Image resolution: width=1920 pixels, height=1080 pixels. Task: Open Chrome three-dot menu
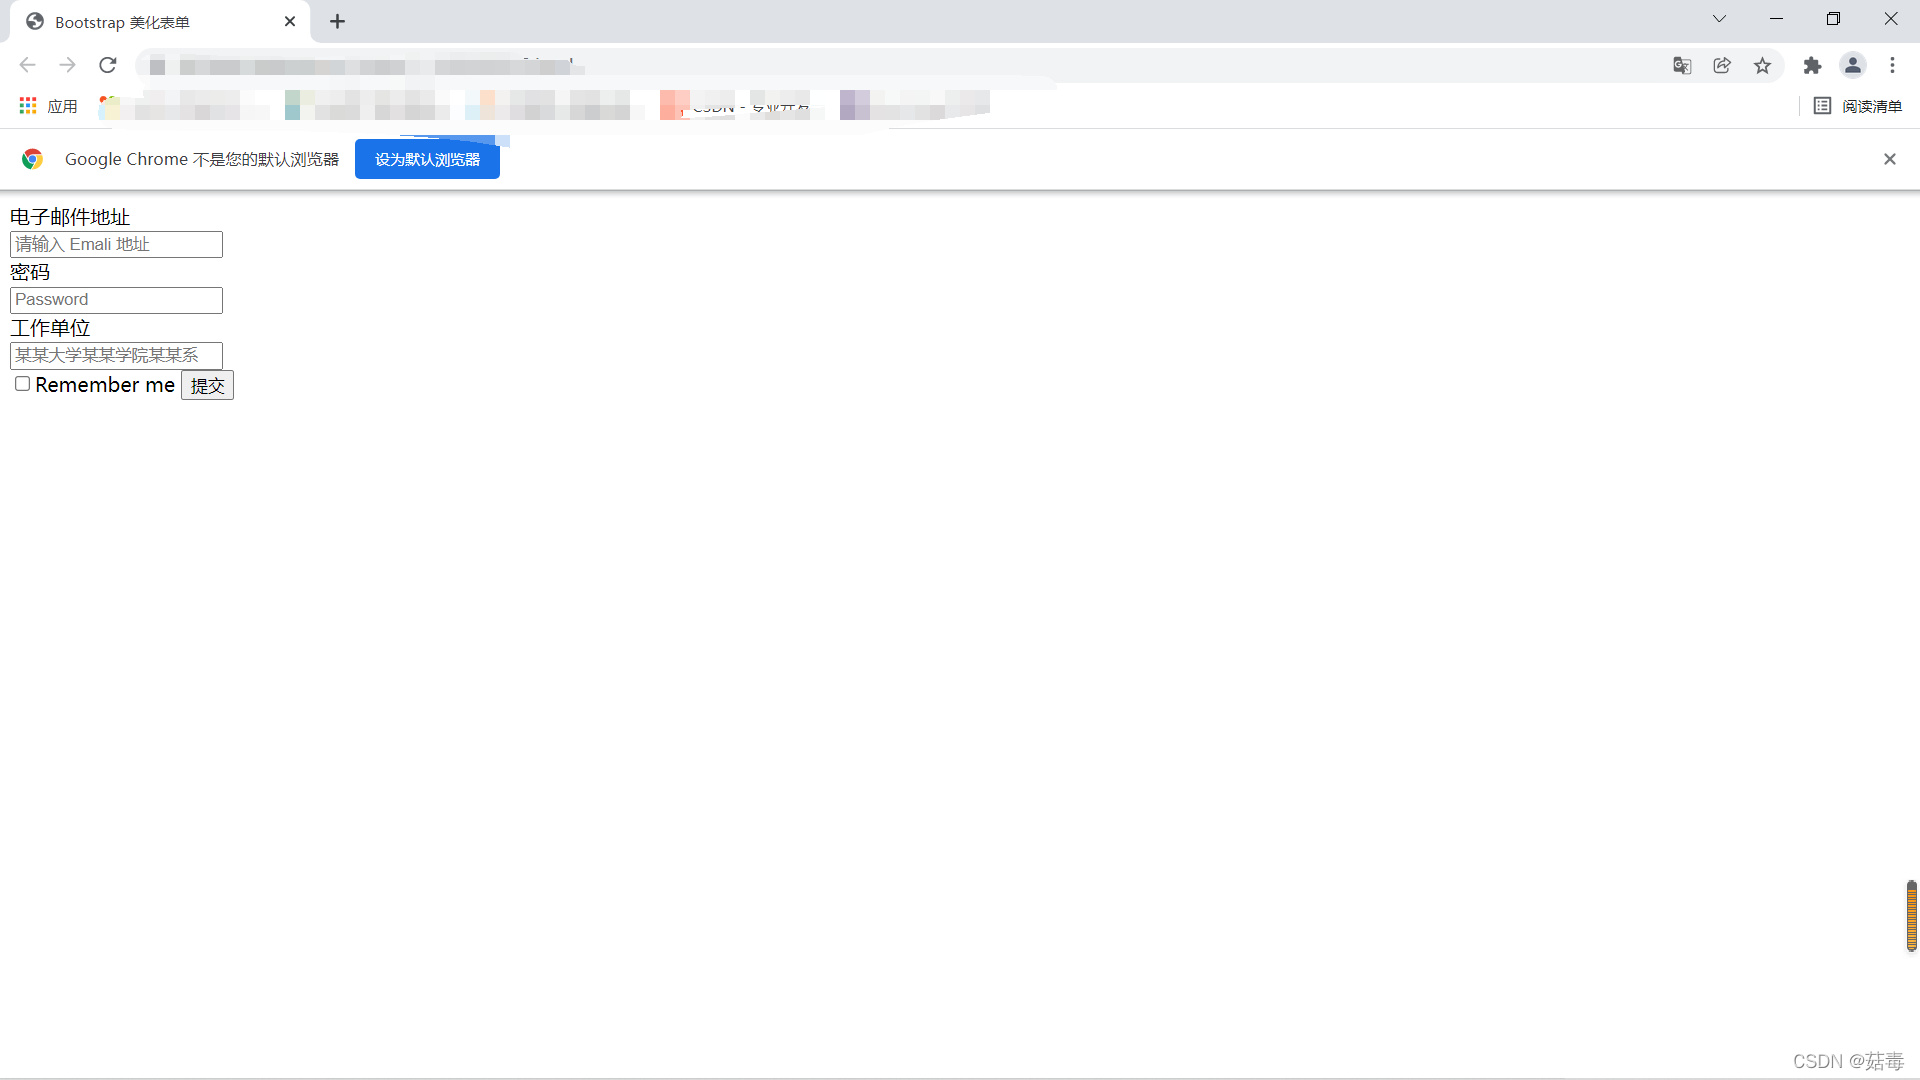(x=1892, y=65)
